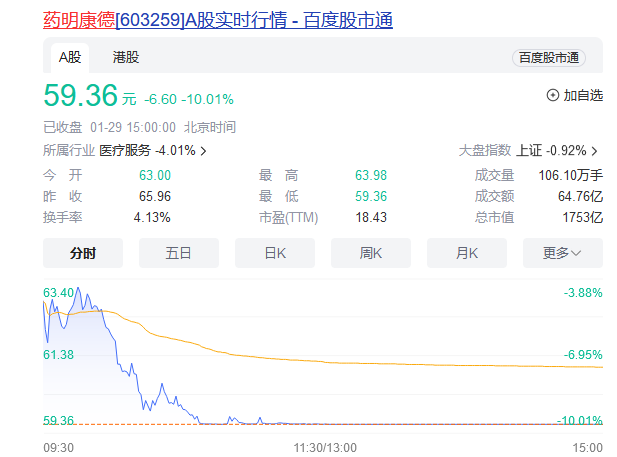Click the change value -6.60 -10.01%

(x=189, y=99)
